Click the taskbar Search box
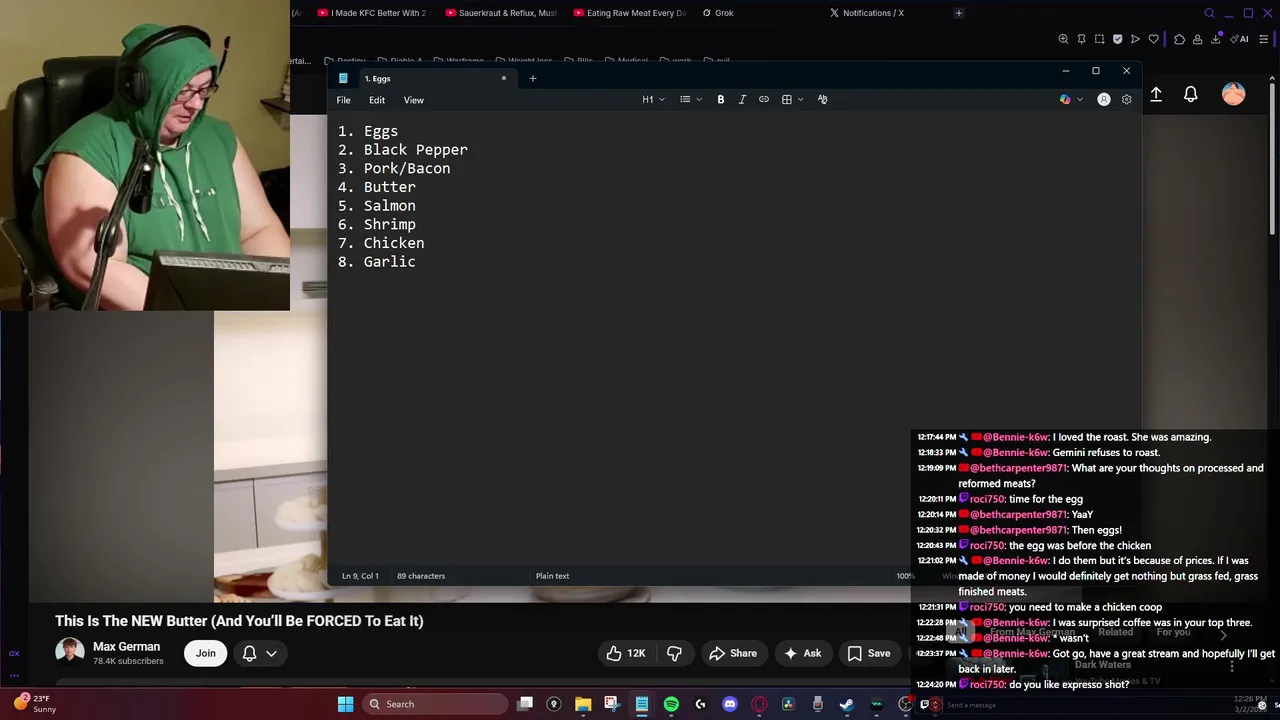This screenshot has width=1280, height=720. pos(434,704)
